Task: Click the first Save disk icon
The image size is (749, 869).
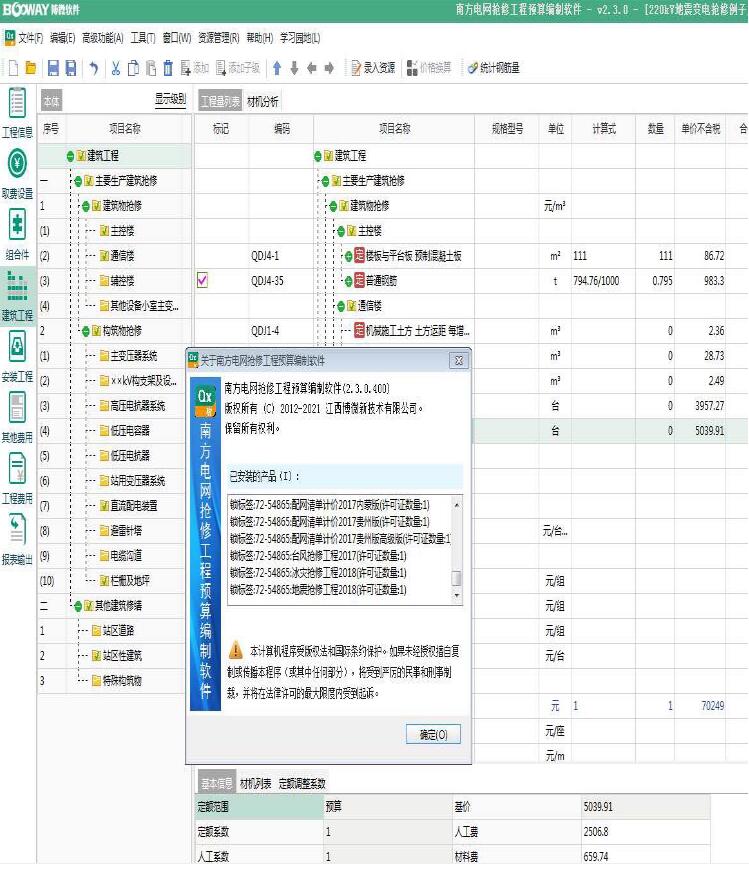Action: pyautogui.click(x=53, y=68)
